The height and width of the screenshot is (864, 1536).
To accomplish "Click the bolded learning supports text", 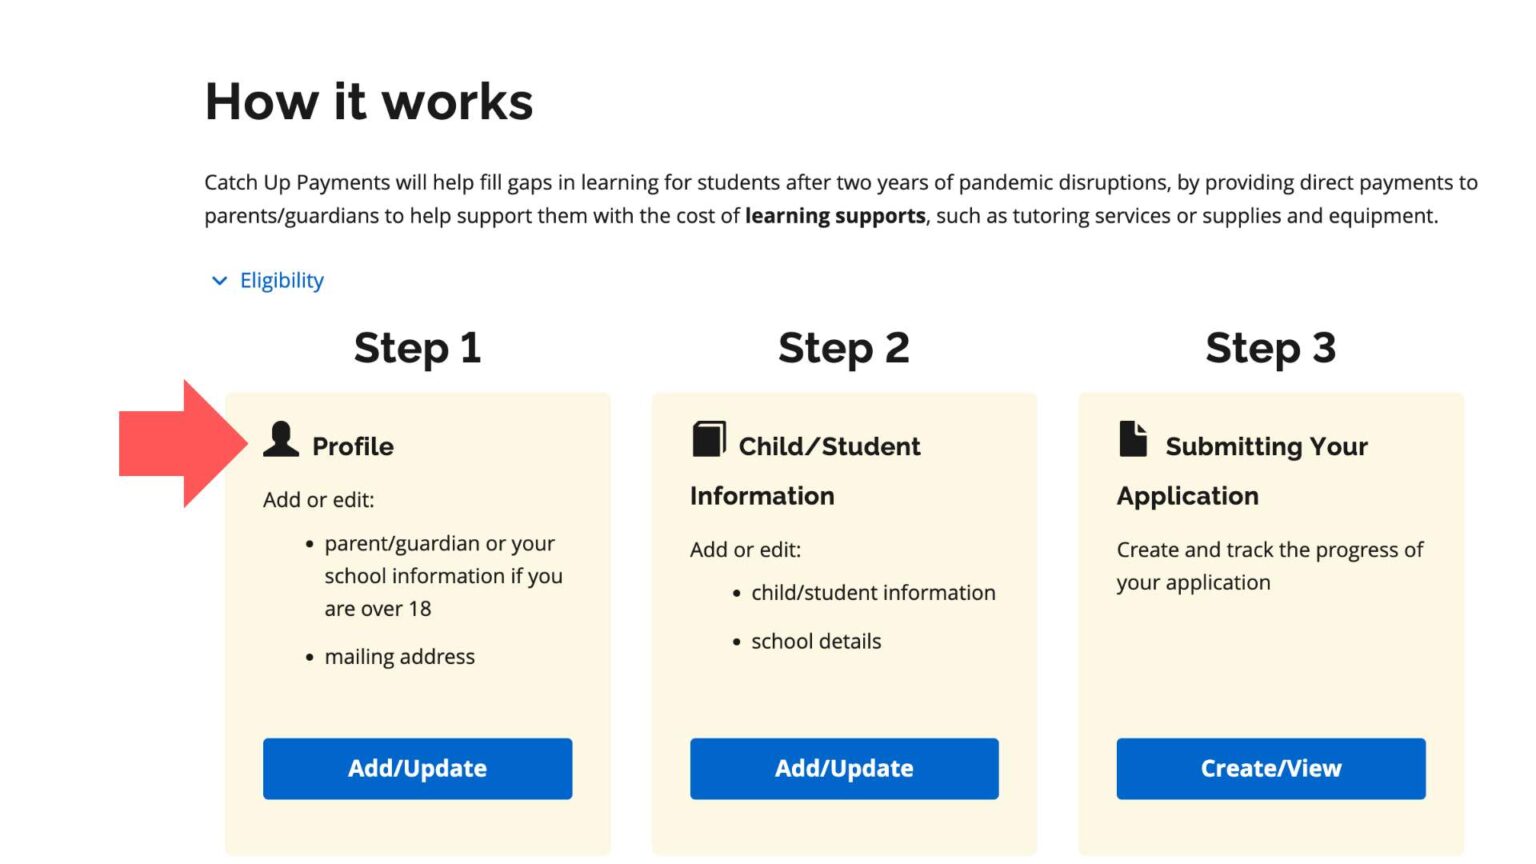I will coord(835,215).
